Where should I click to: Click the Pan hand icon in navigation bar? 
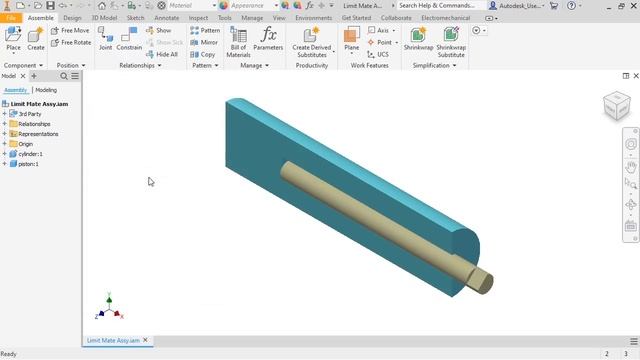[x=631, y=167]
